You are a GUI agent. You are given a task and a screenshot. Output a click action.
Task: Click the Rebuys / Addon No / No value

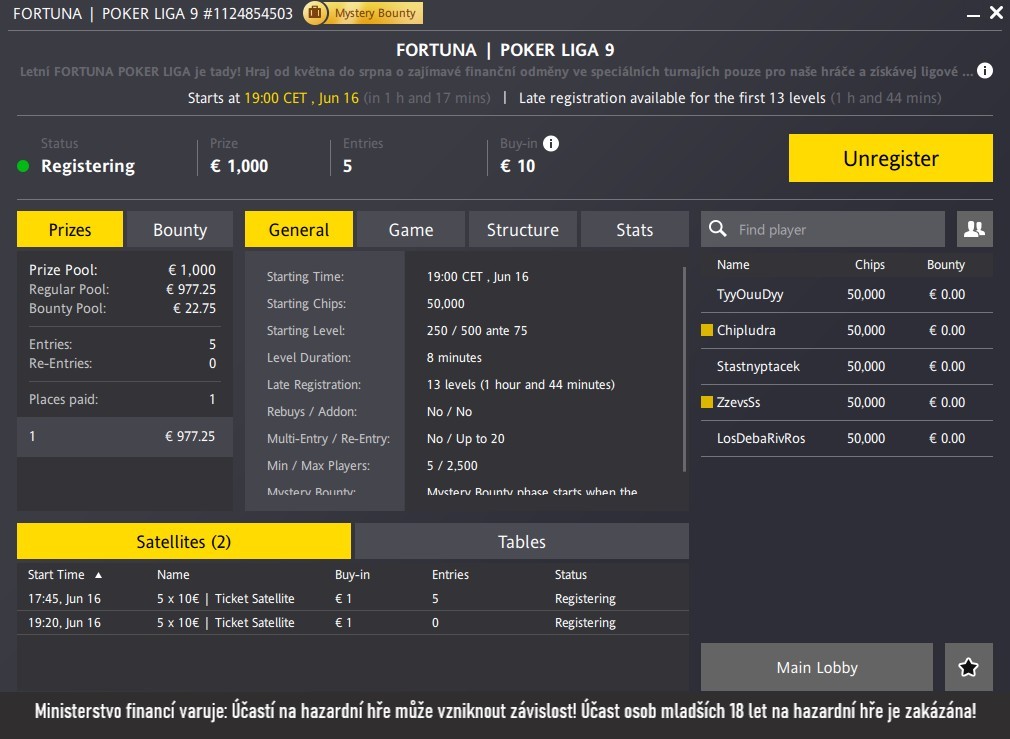(449, 412)
